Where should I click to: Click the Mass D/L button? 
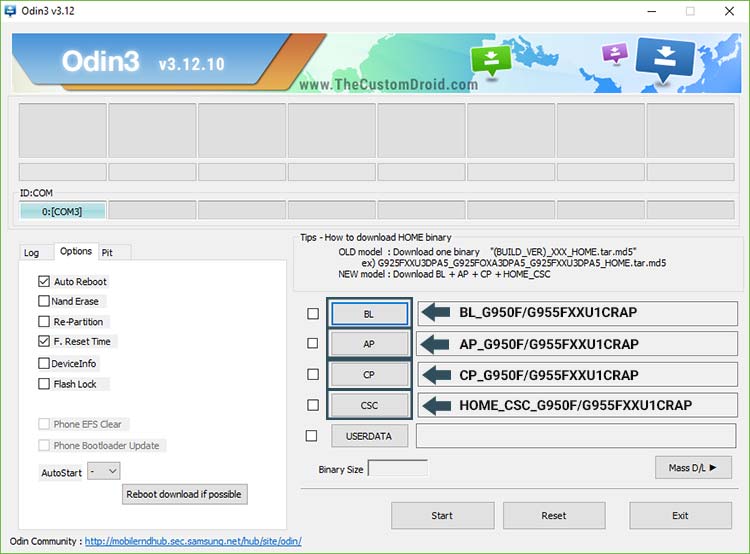[693, 468]
